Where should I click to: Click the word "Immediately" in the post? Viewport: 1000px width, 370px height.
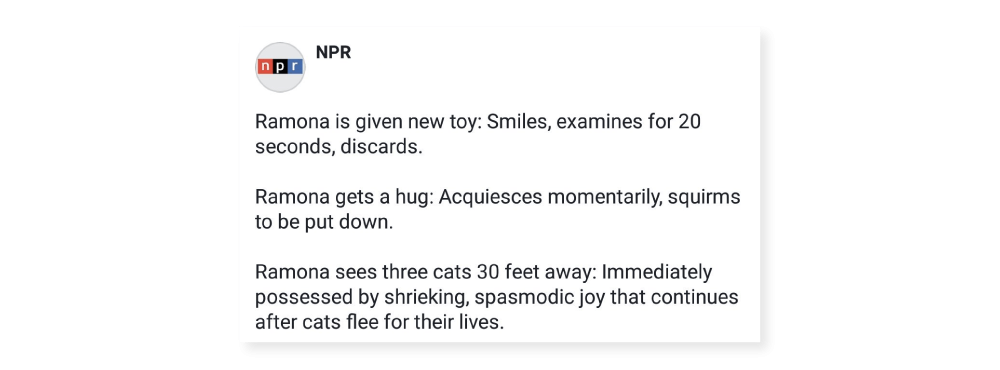click(657, 272)
